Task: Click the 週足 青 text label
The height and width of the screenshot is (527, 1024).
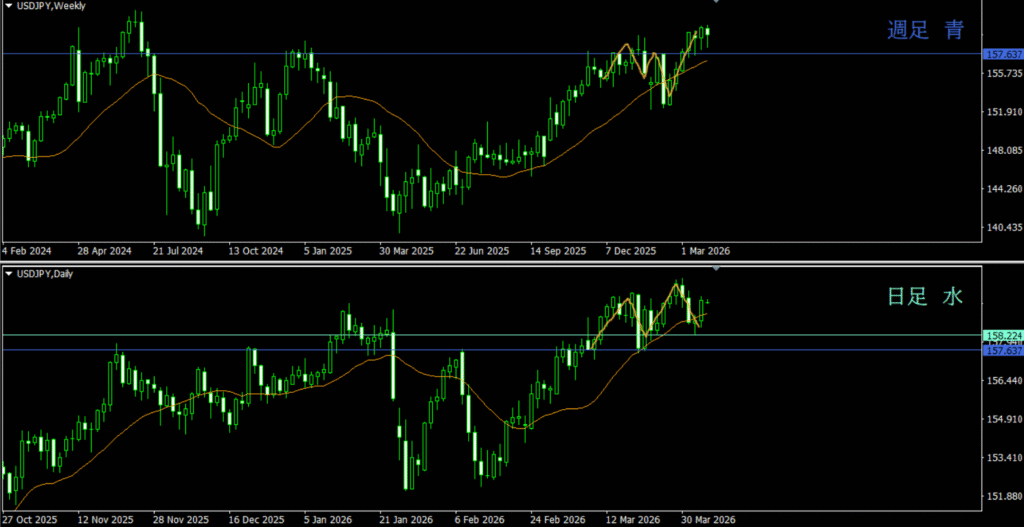Action: (926, 31)
